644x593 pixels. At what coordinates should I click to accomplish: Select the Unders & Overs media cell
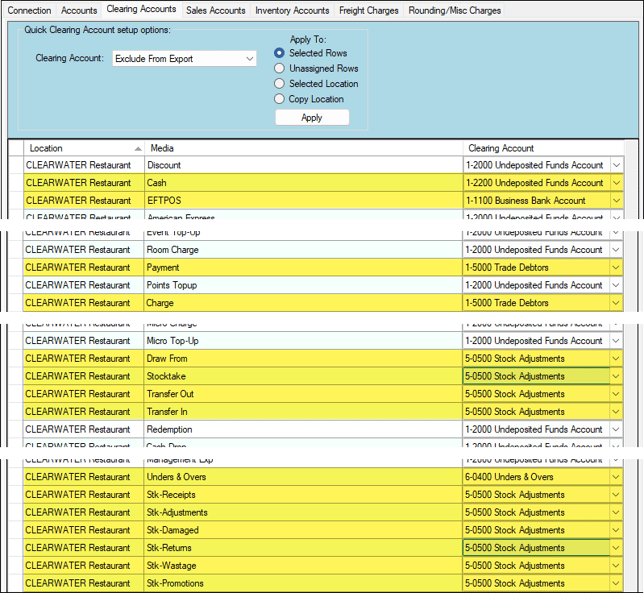[303, 477]
